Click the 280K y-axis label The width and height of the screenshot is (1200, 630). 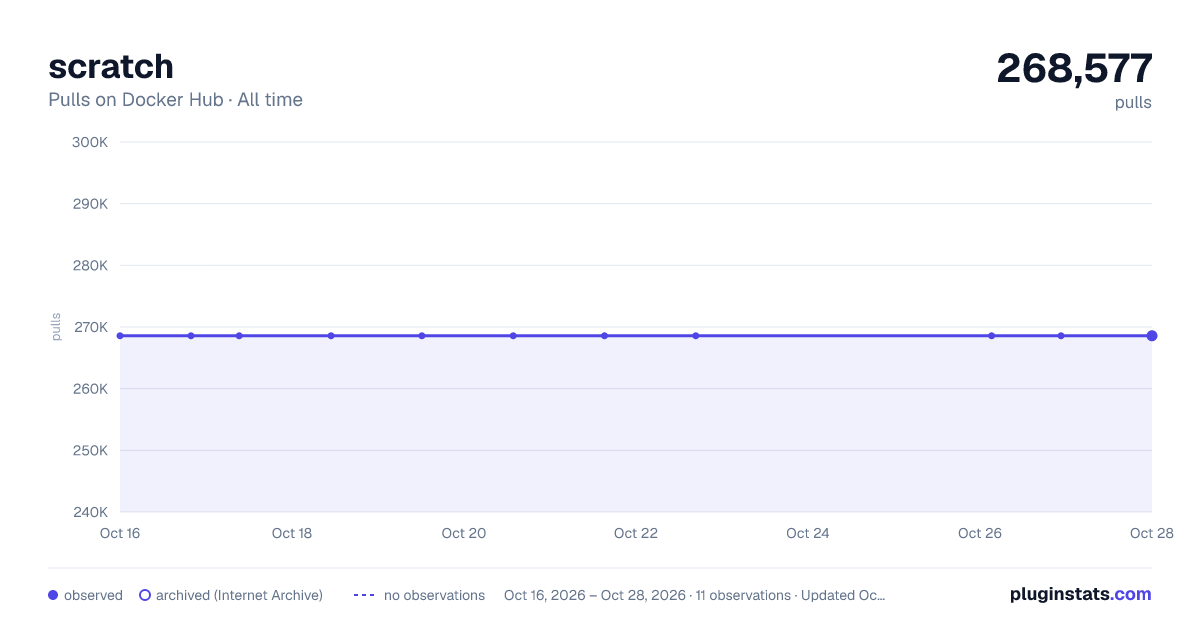(x=90, y=265)
